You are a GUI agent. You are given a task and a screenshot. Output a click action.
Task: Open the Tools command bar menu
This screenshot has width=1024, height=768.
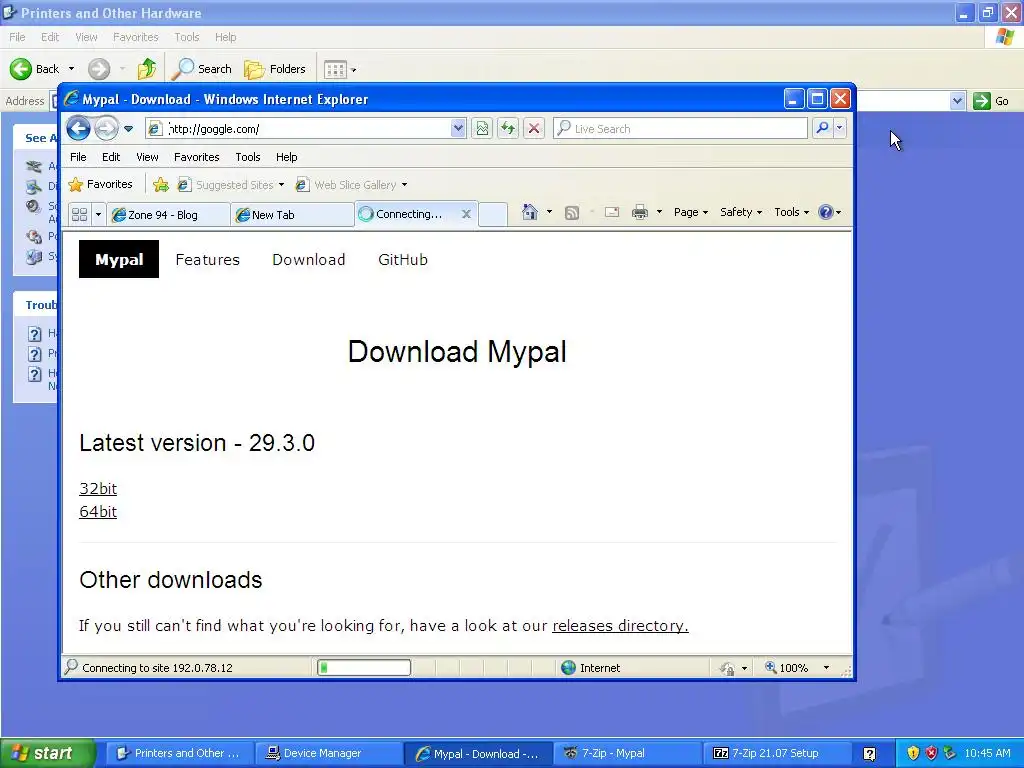tap(792, 212)
